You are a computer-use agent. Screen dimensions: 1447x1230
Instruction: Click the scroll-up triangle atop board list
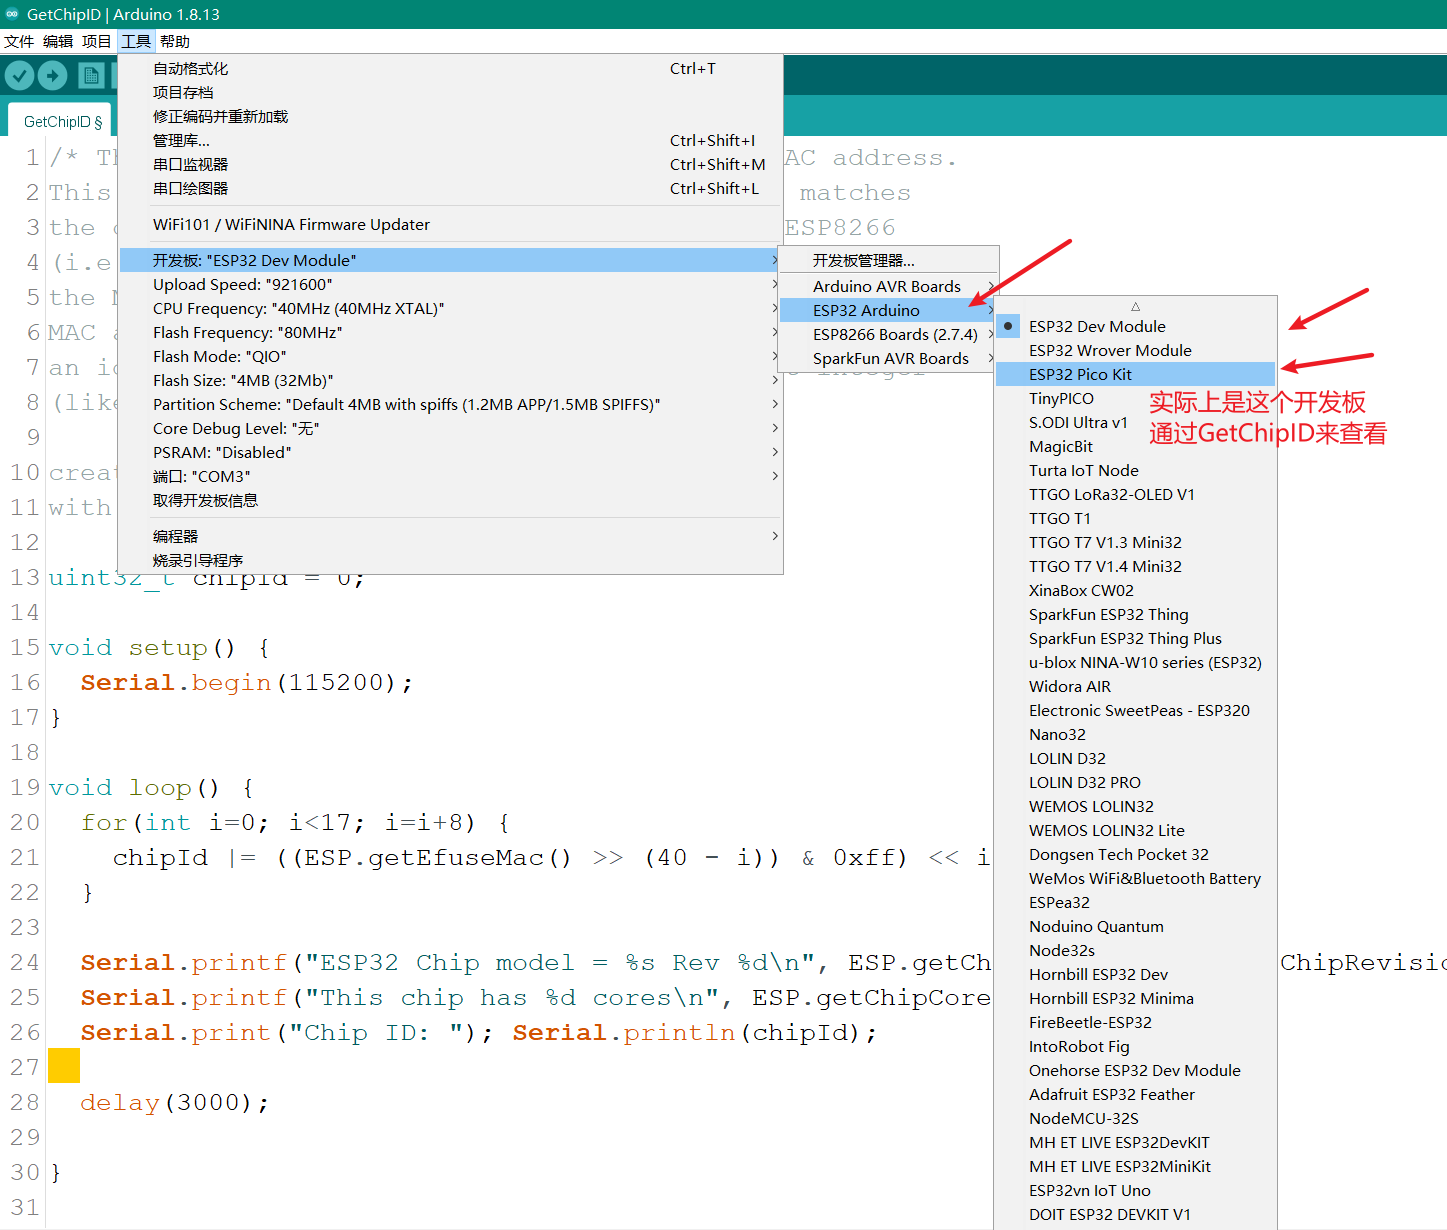tap(1135, 306)
